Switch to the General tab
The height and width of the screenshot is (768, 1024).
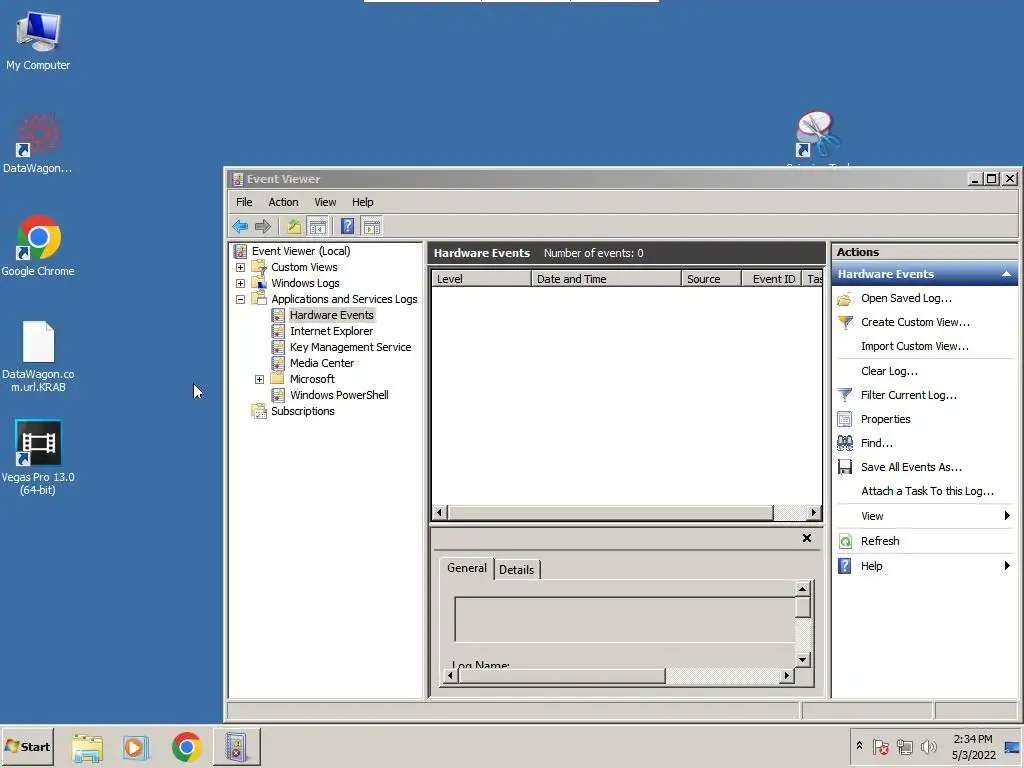point(466,568)
